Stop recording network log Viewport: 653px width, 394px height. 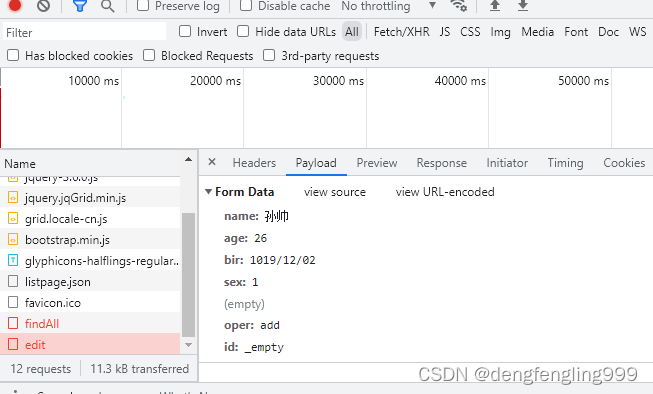click(15, 5)
